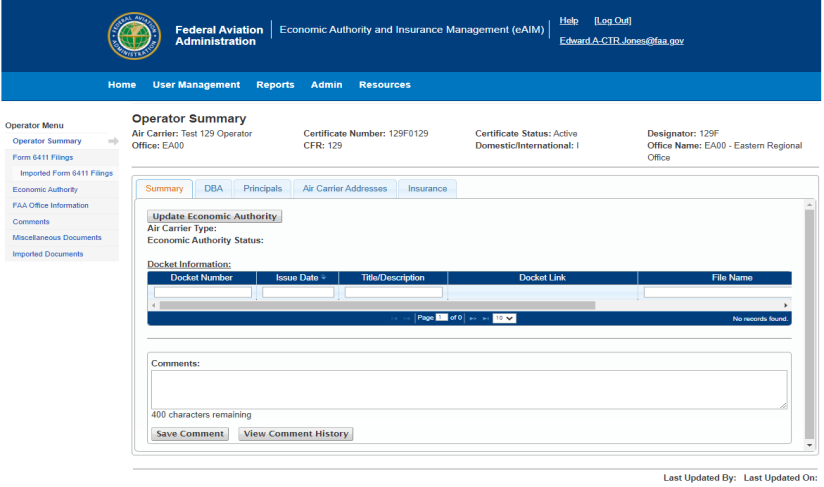Select the Summary tab
This screenshot has width=824, height=487.
[x=164, y=189]
